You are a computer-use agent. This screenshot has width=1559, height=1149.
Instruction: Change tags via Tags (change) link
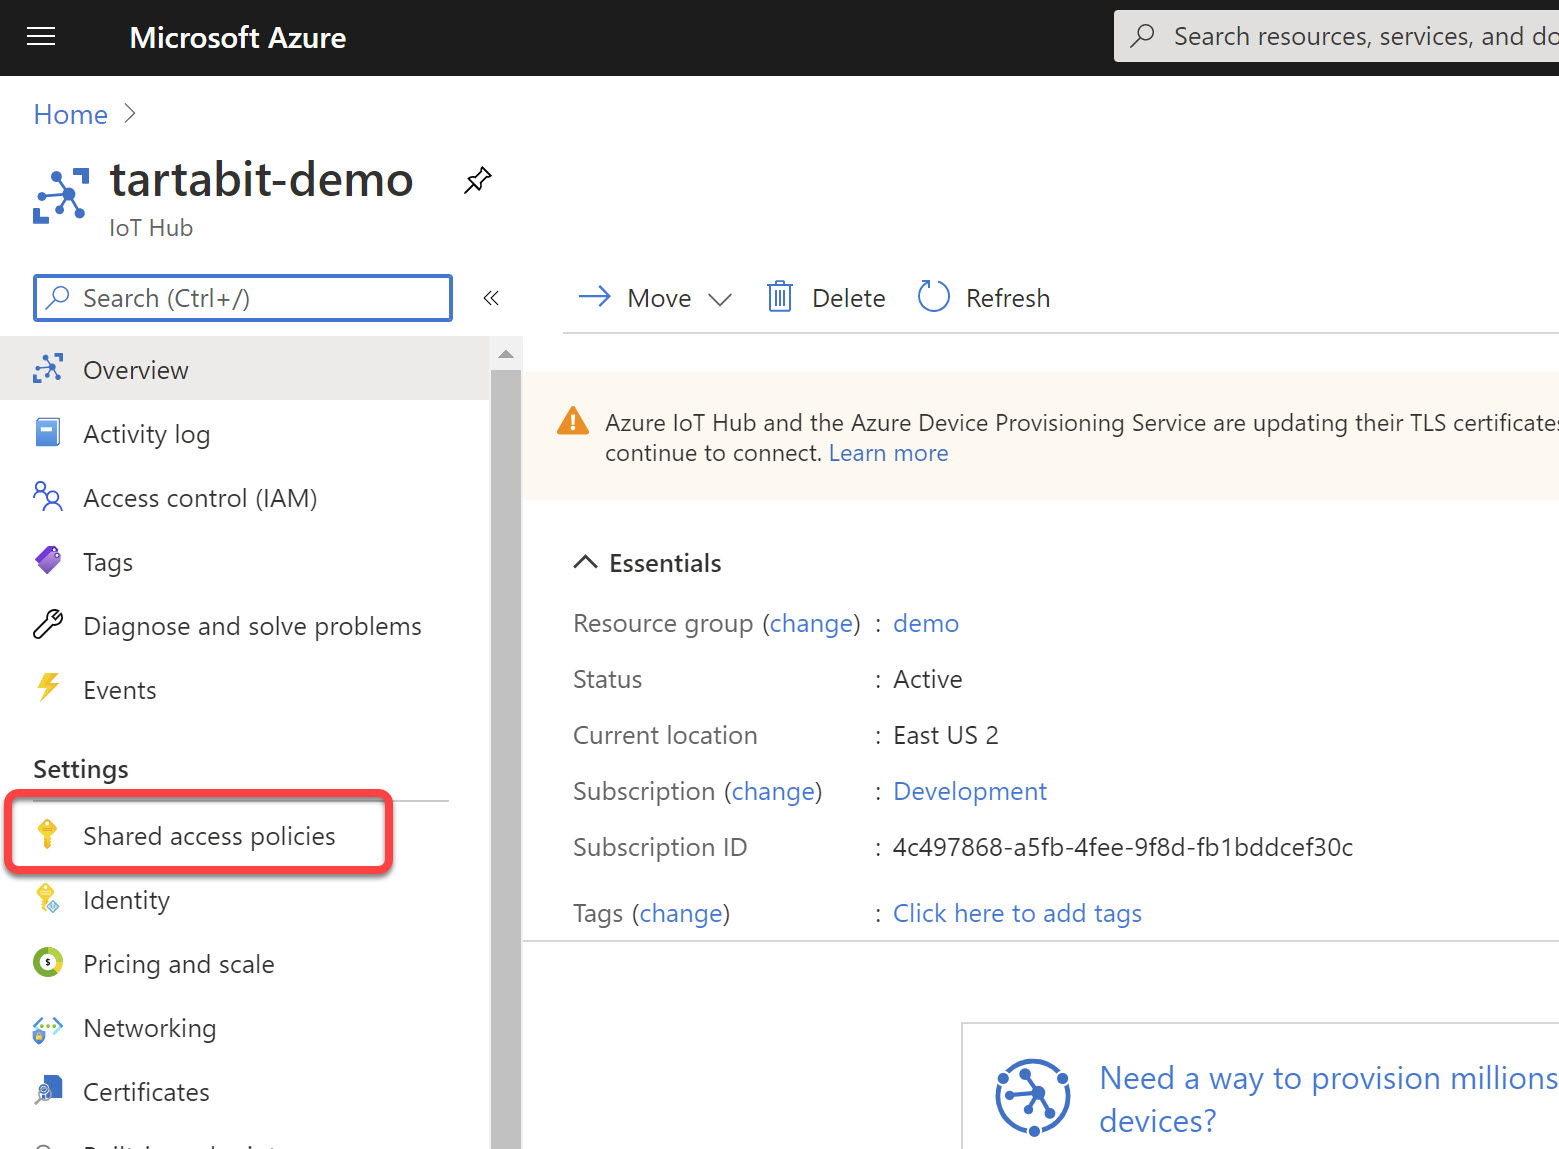681,913
